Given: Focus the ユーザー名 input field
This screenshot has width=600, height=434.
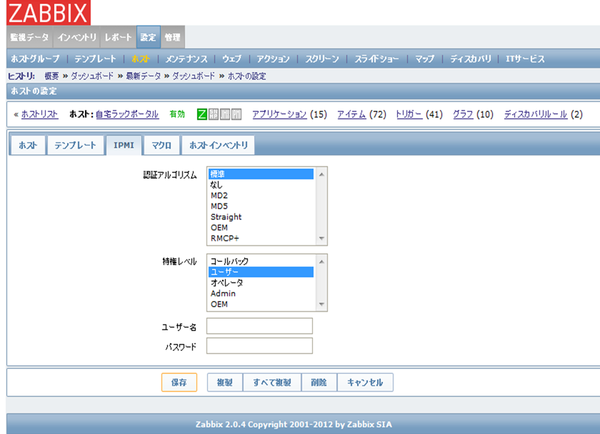Looking at the screenshot, I should (259, 326).
